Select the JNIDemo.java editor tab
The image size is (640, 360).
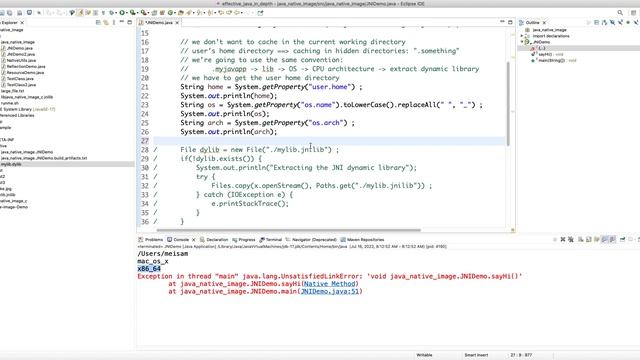pos(158,22)
